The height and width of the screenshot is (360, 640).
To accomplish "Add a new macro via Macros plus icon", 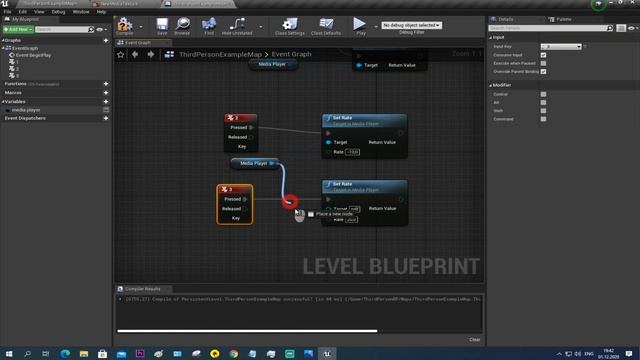I will (x=106, y=93).
